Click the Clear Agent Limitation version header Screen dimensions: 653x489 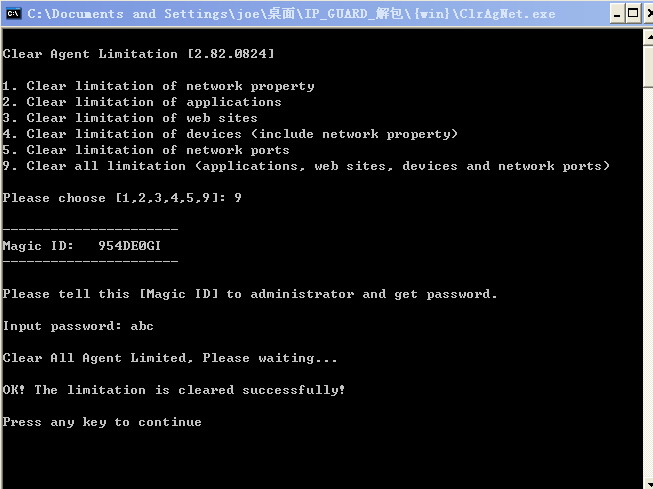tap(138, 54)
